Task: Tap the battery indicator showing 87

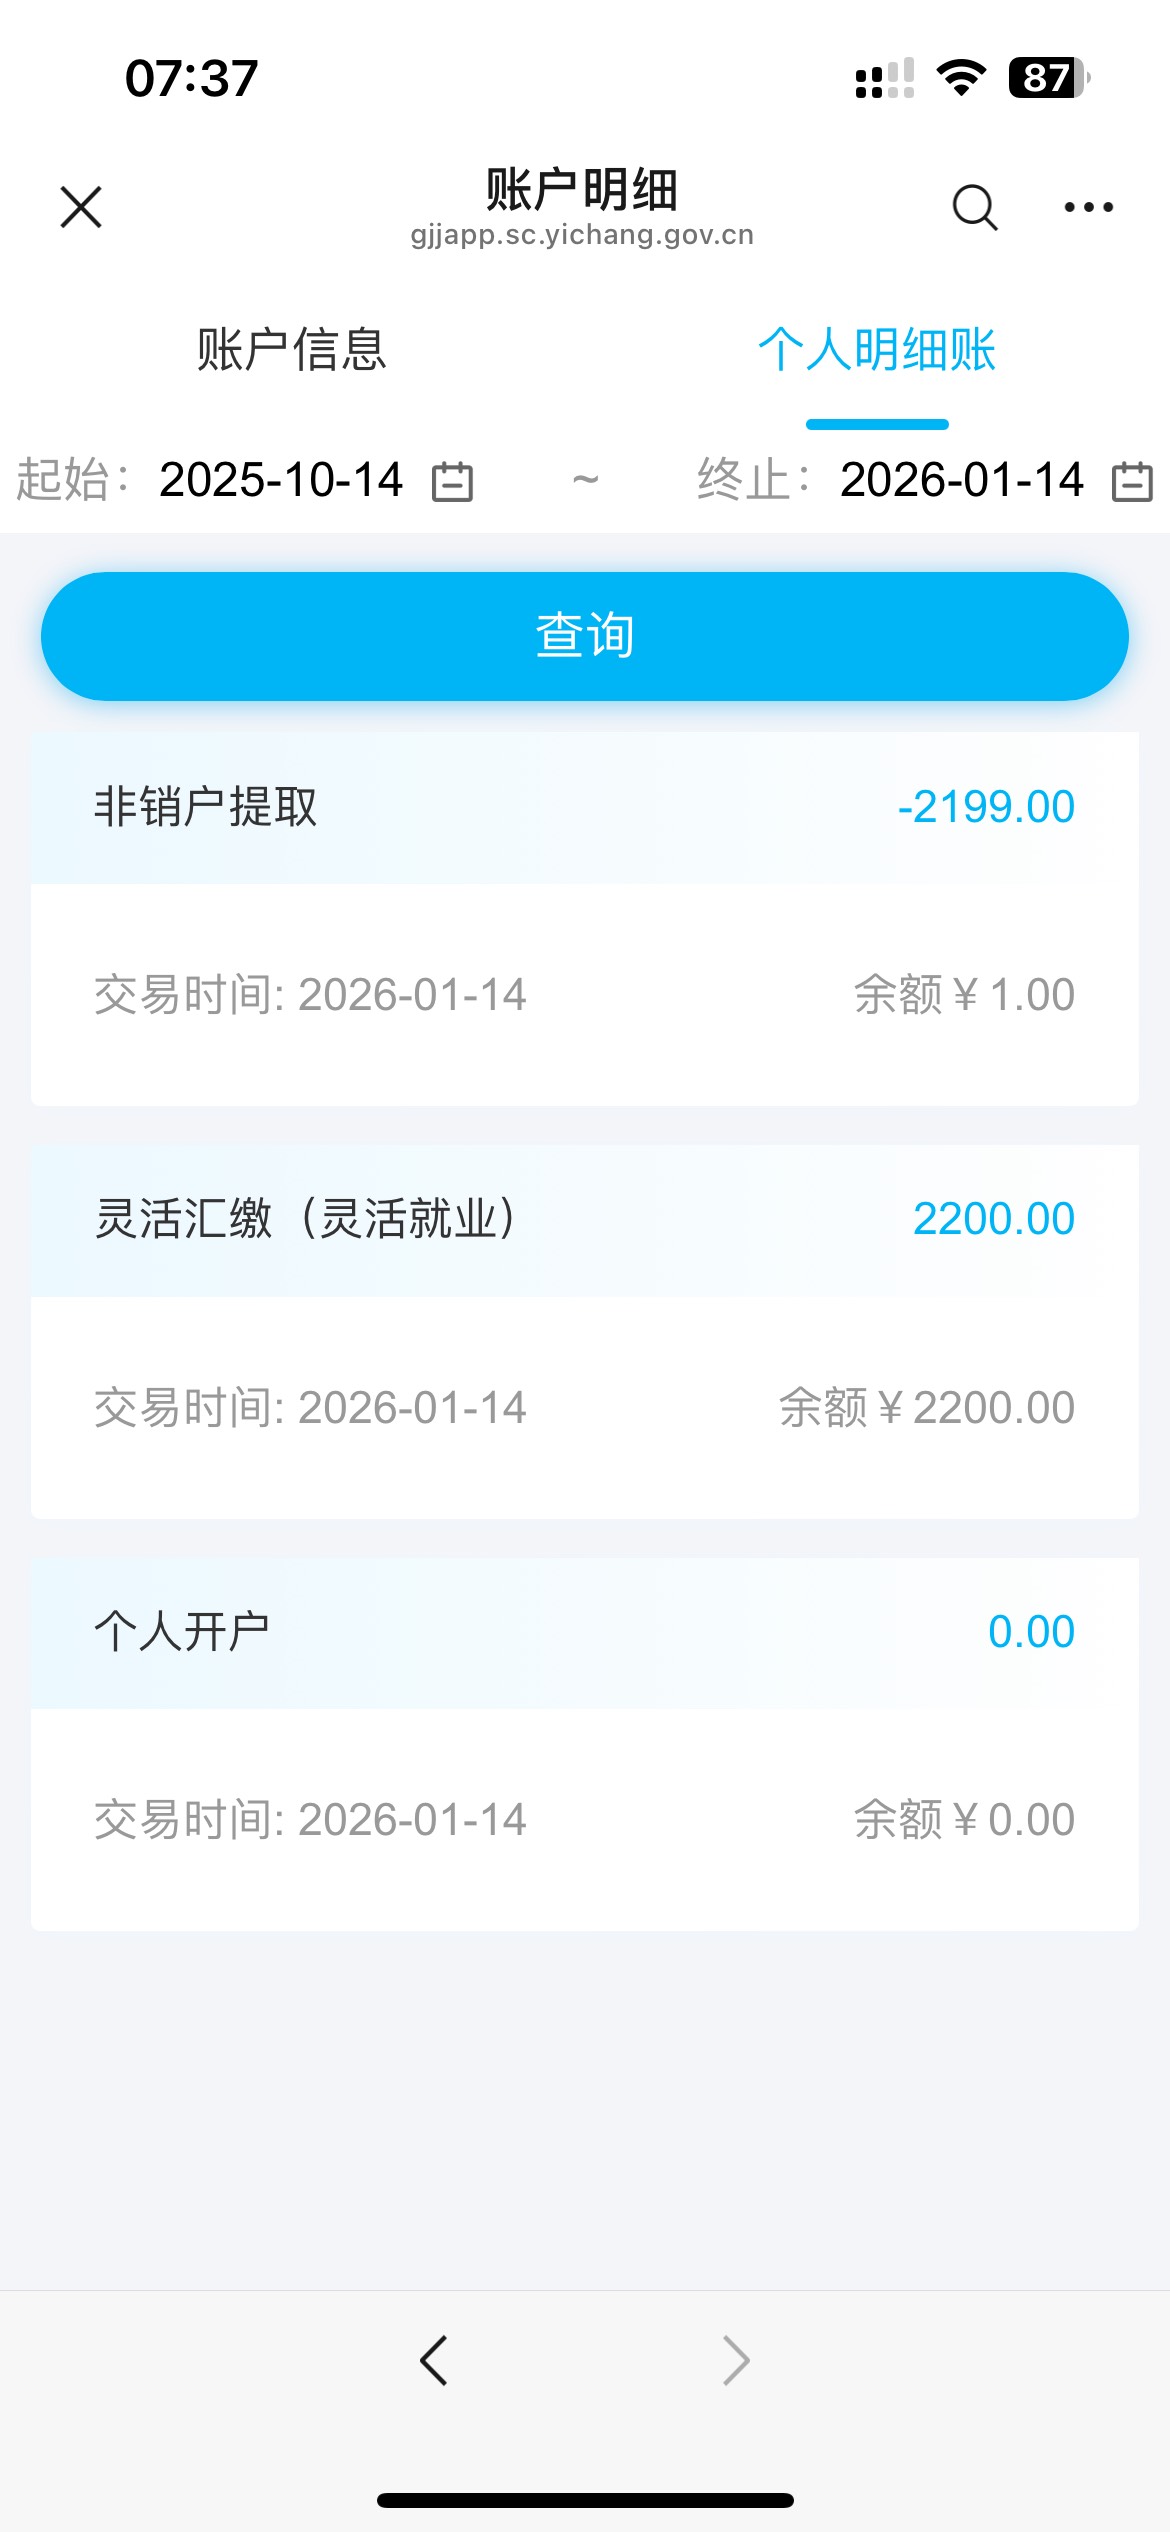Action: pos(1048,77)
